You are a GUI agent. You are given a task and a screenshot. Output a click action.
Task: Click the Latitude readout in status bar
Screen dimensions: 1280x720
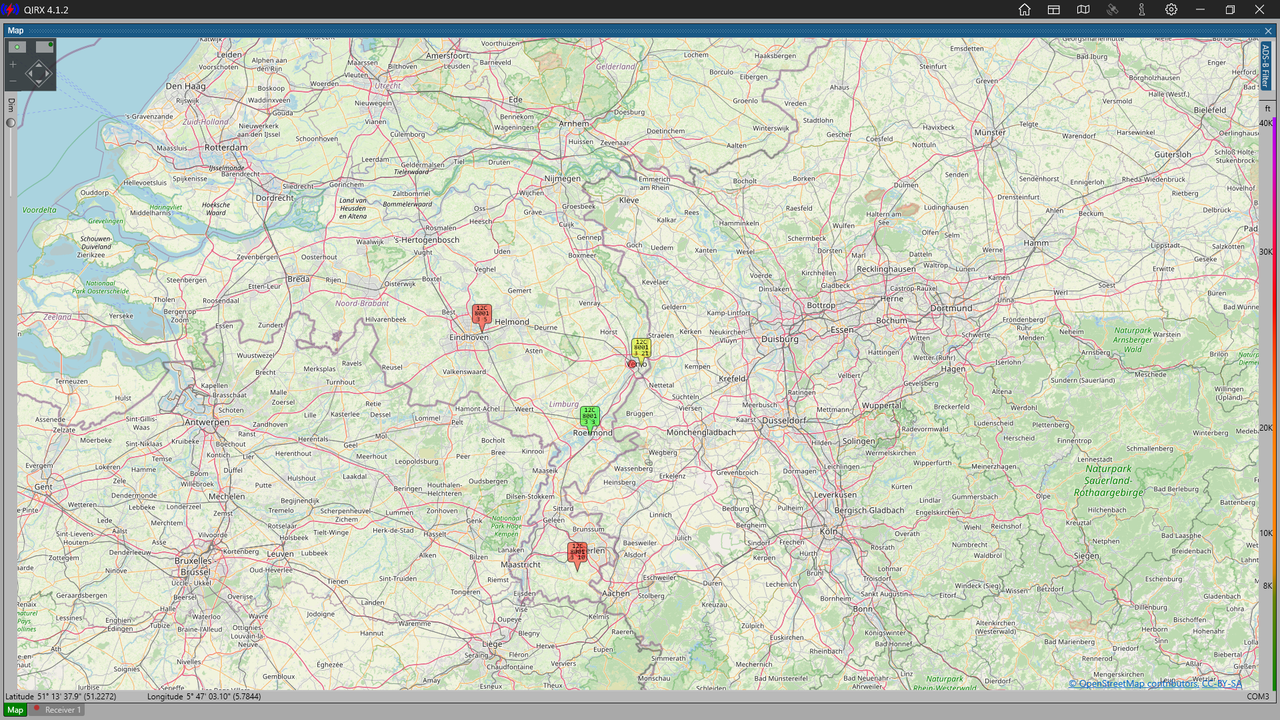(x=61, y=696)
